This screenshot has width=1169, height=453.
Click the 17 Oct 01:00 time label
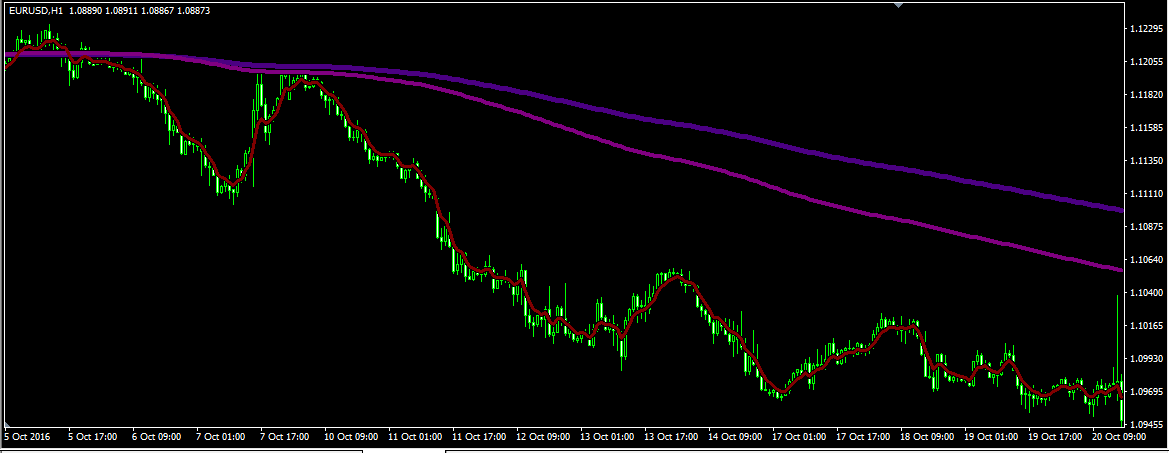click(x=798, y=437)
